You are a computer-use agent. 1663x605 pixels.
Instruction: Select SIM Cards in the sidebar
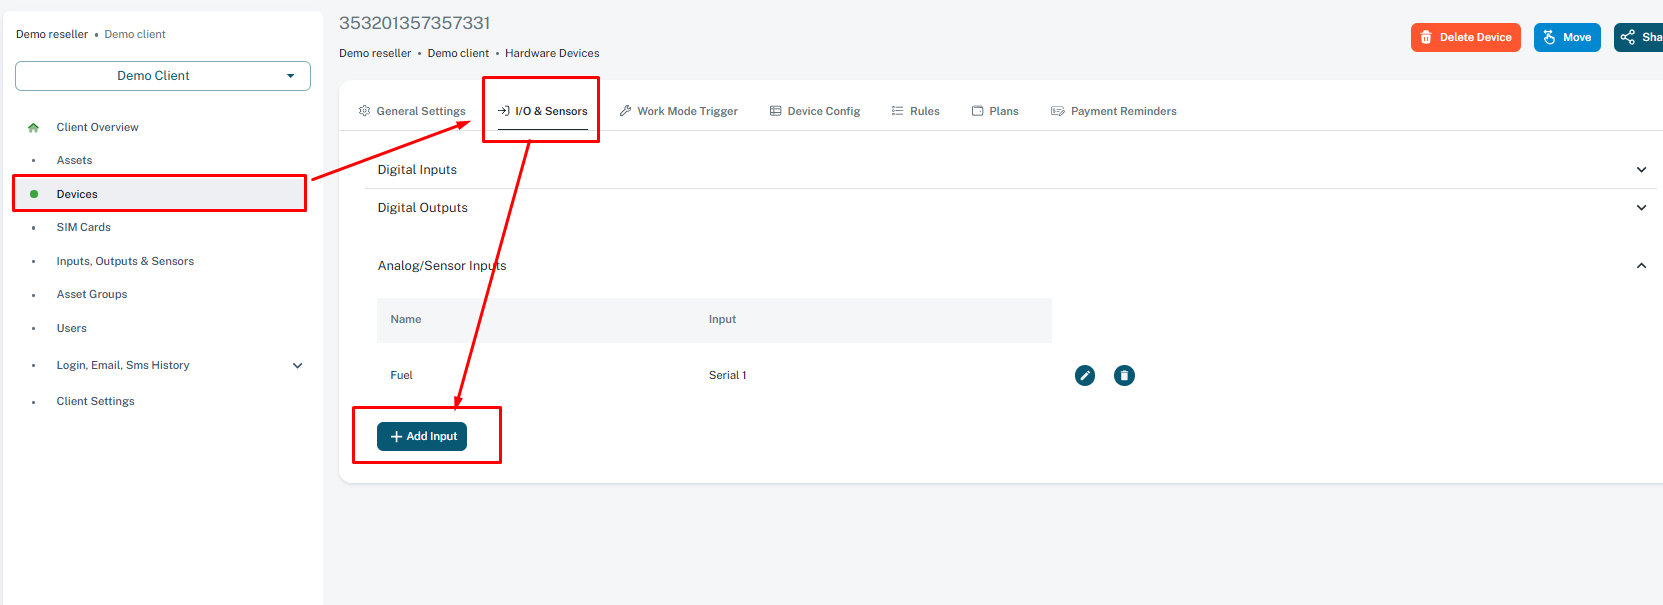tap(83, 227)
